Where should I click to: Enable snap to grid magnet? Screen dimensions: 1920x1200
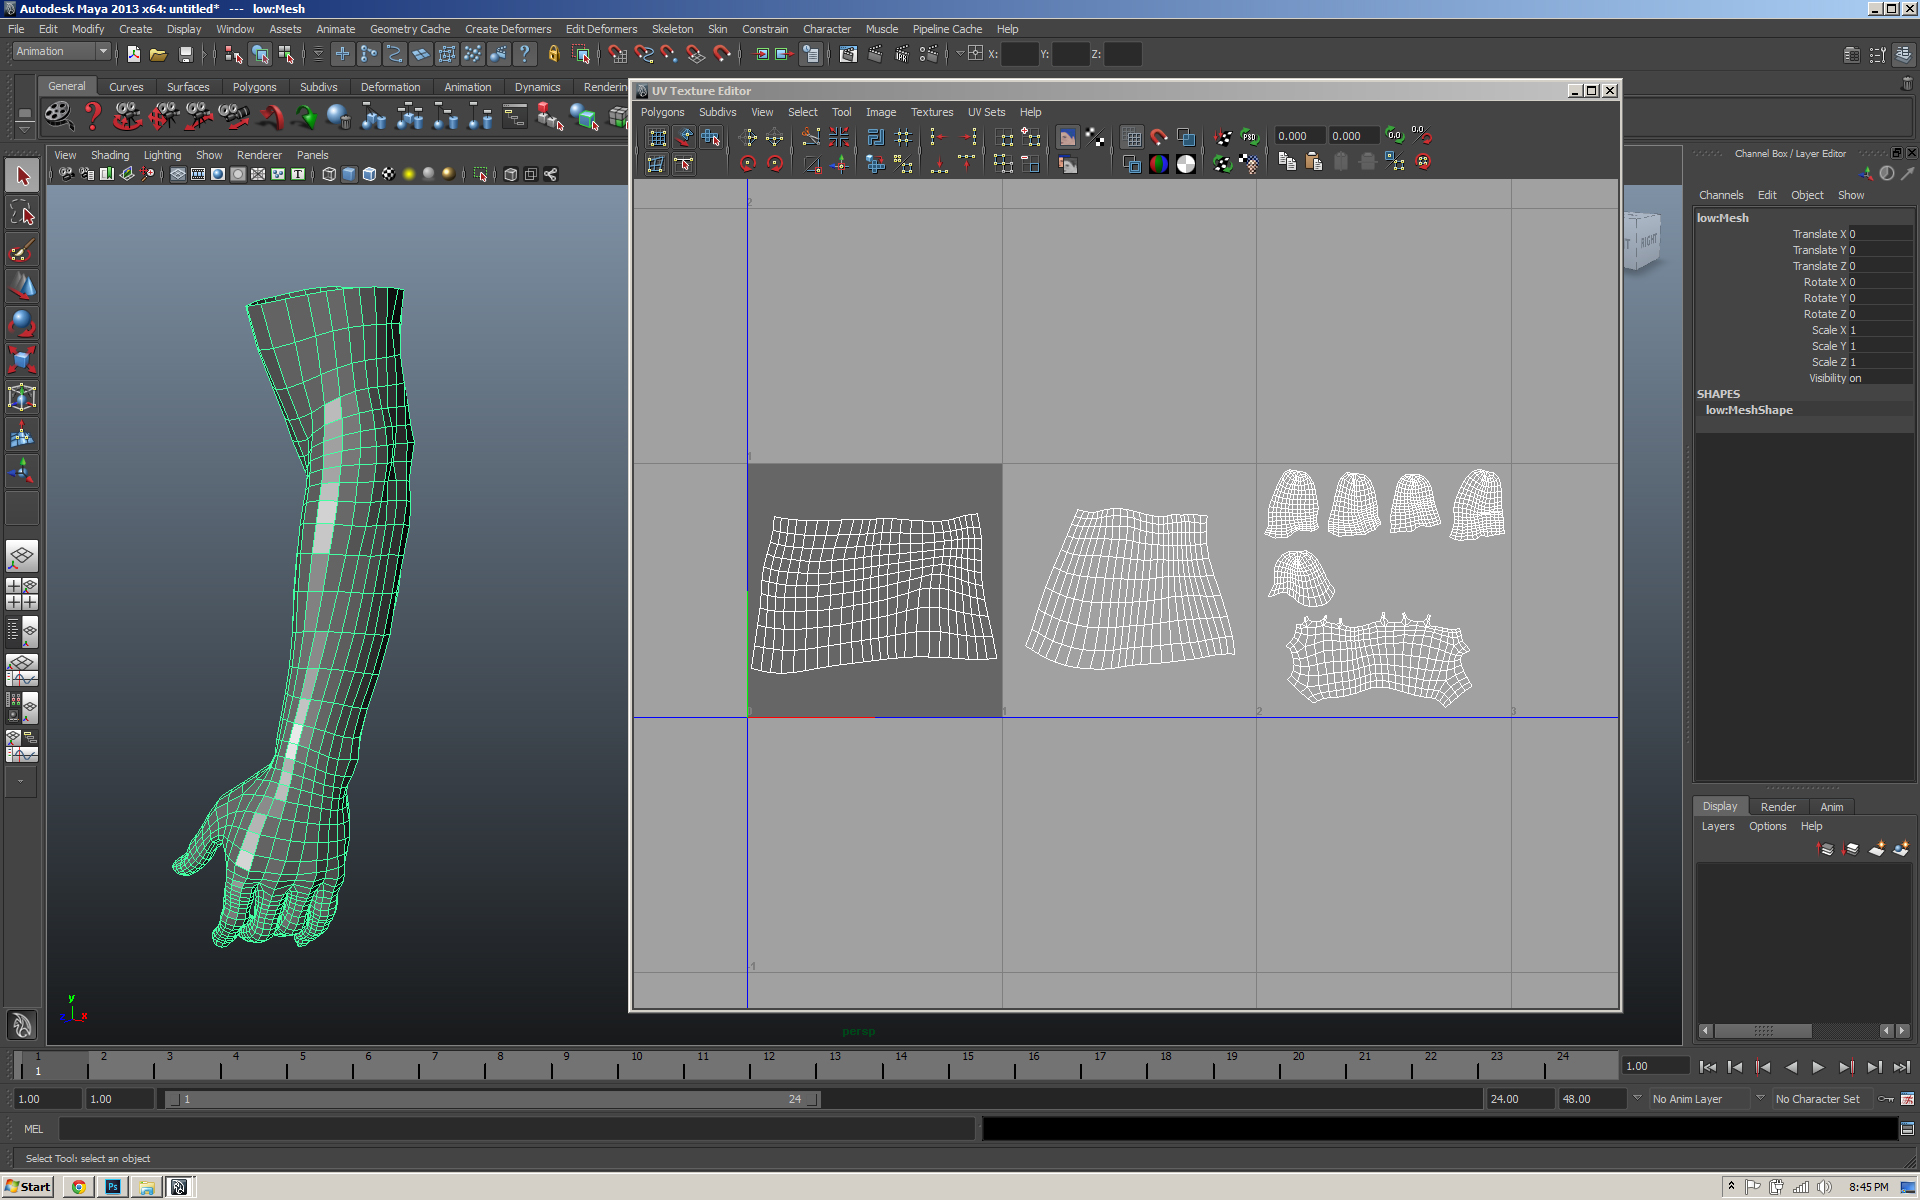[x=1158, y=137]
